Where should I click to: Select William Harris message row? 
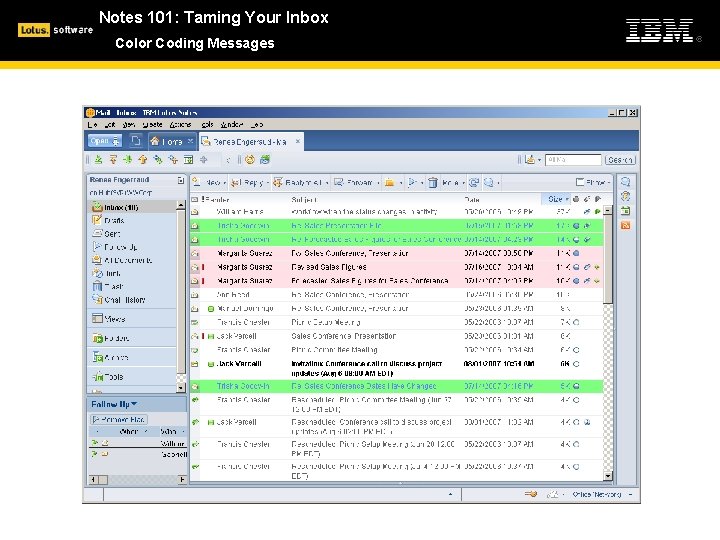pyautogui.click(x=396, y=212)
